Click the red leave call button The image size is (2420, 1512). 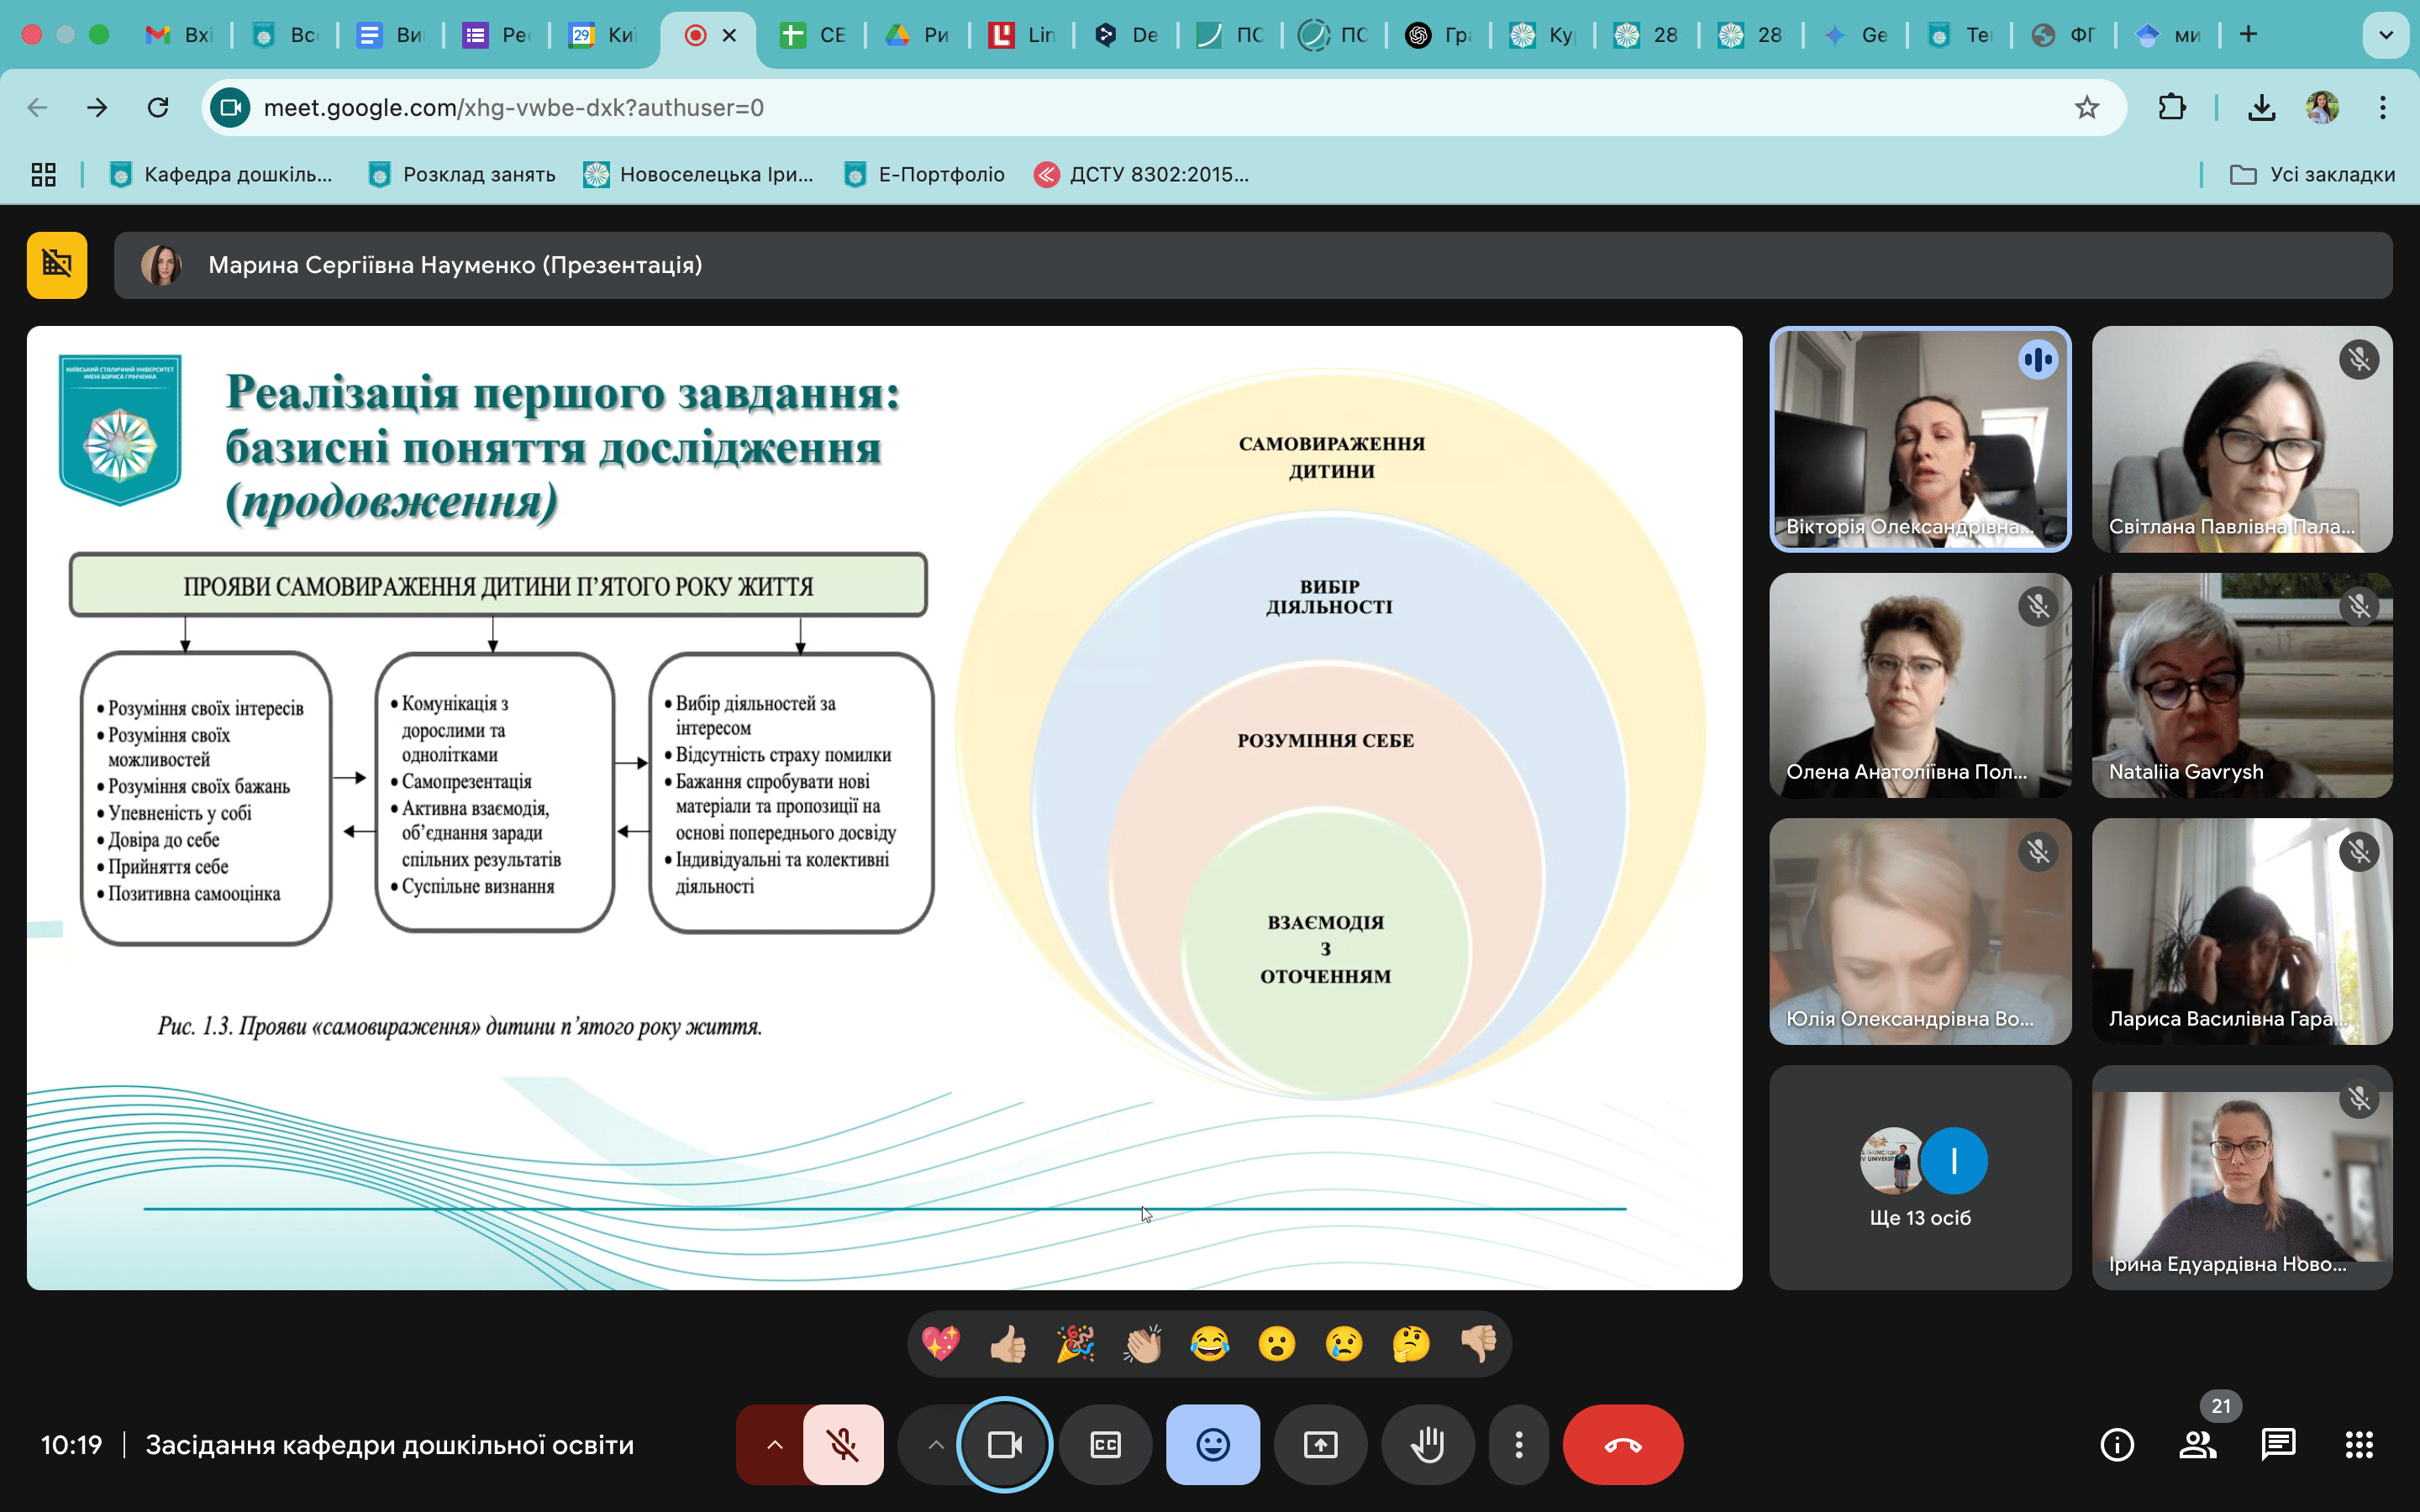(x=1622, y=1444)
